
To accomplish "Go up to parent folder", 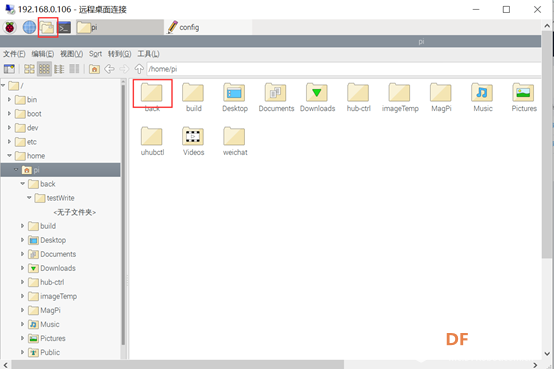I will [139, 69].
